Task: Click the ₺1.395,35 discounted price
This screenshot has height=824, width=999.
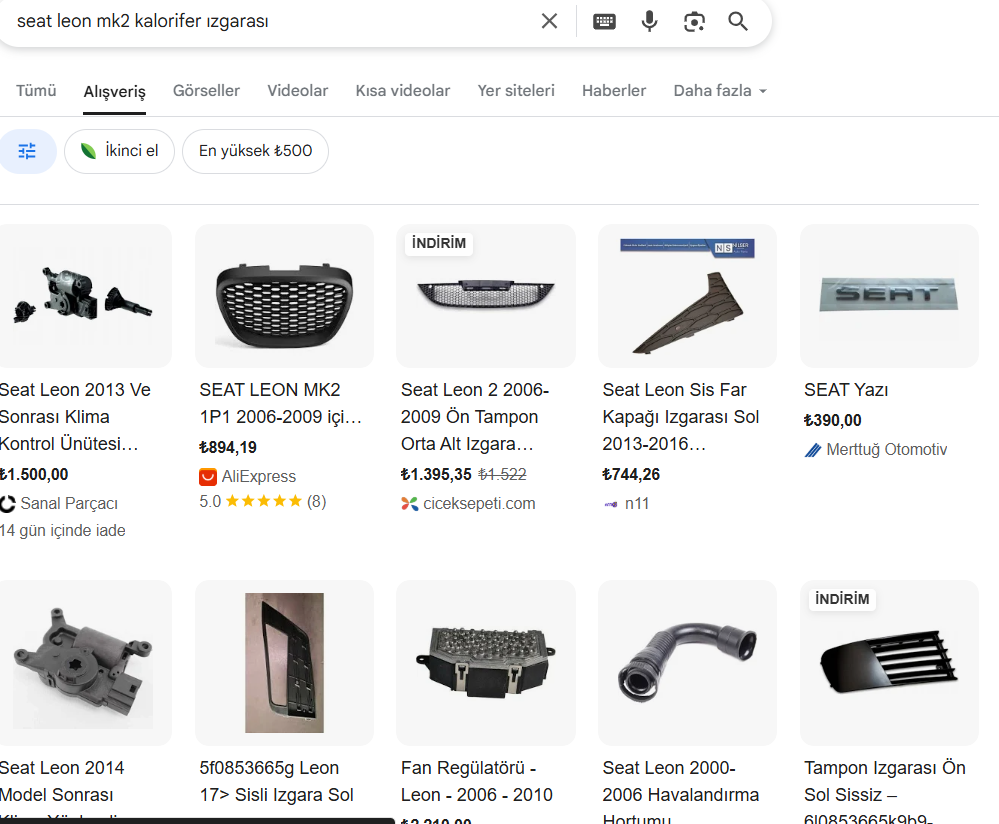Action: 436,475
